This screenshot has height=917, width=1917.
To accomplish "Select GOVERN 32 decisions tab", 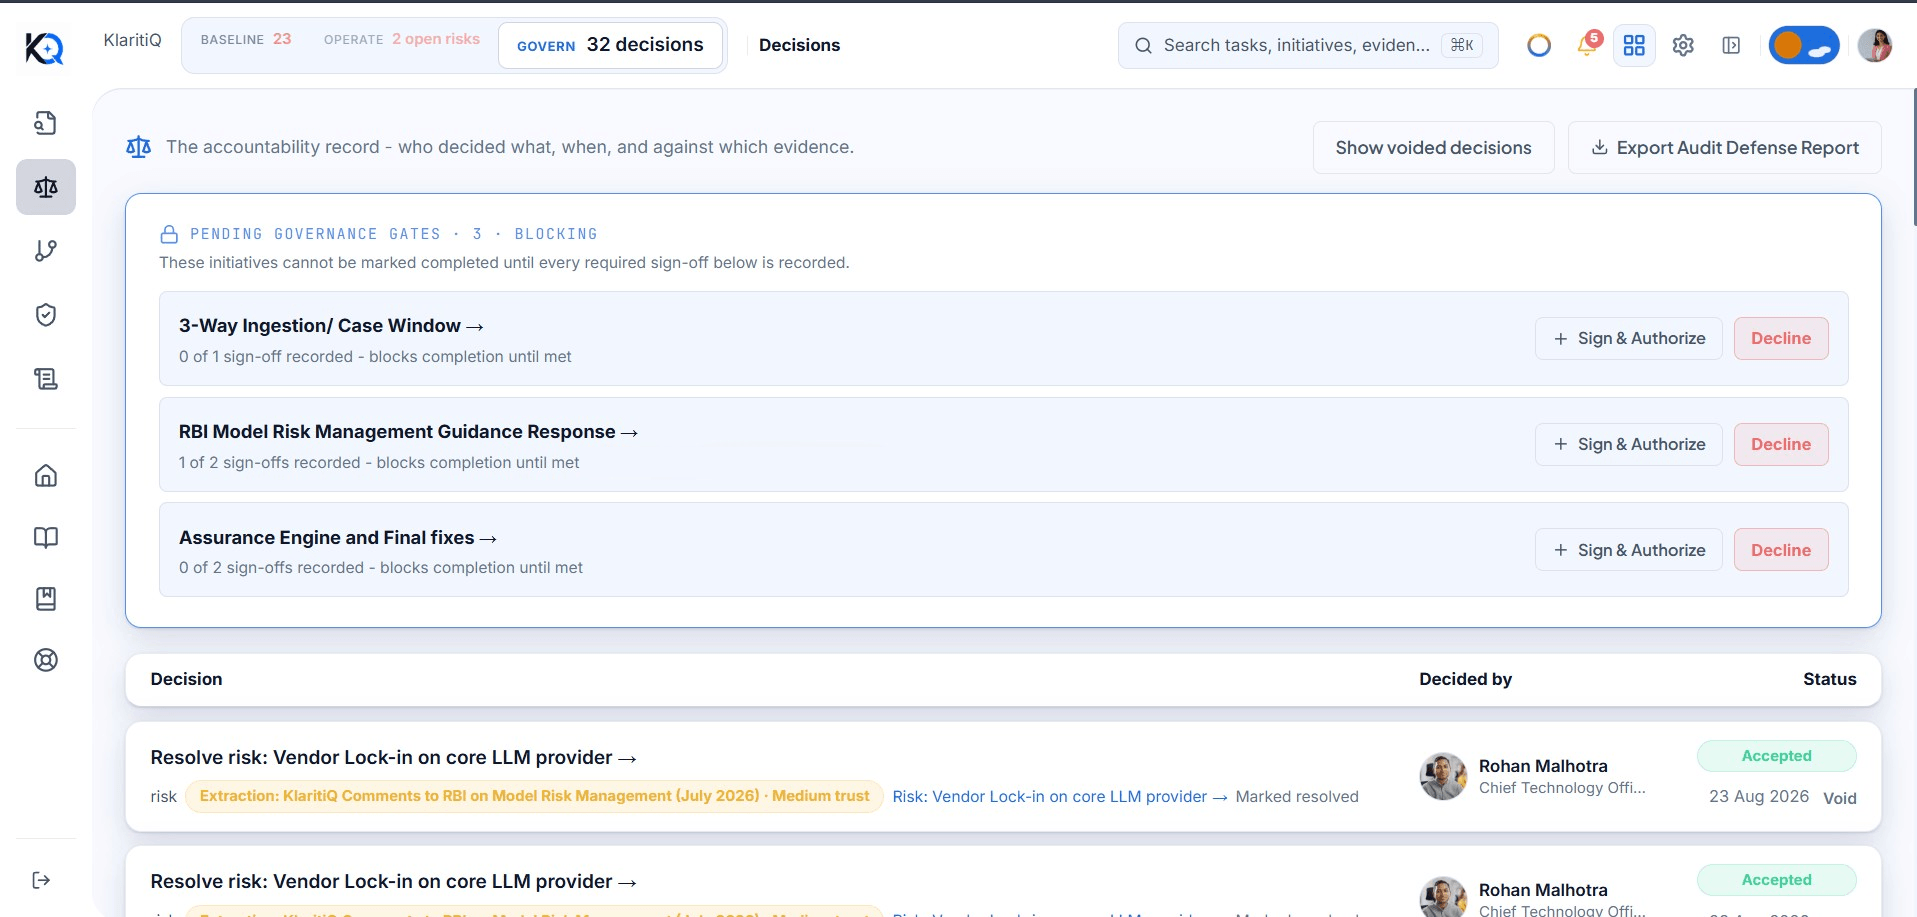I will [x=610, y=45].
